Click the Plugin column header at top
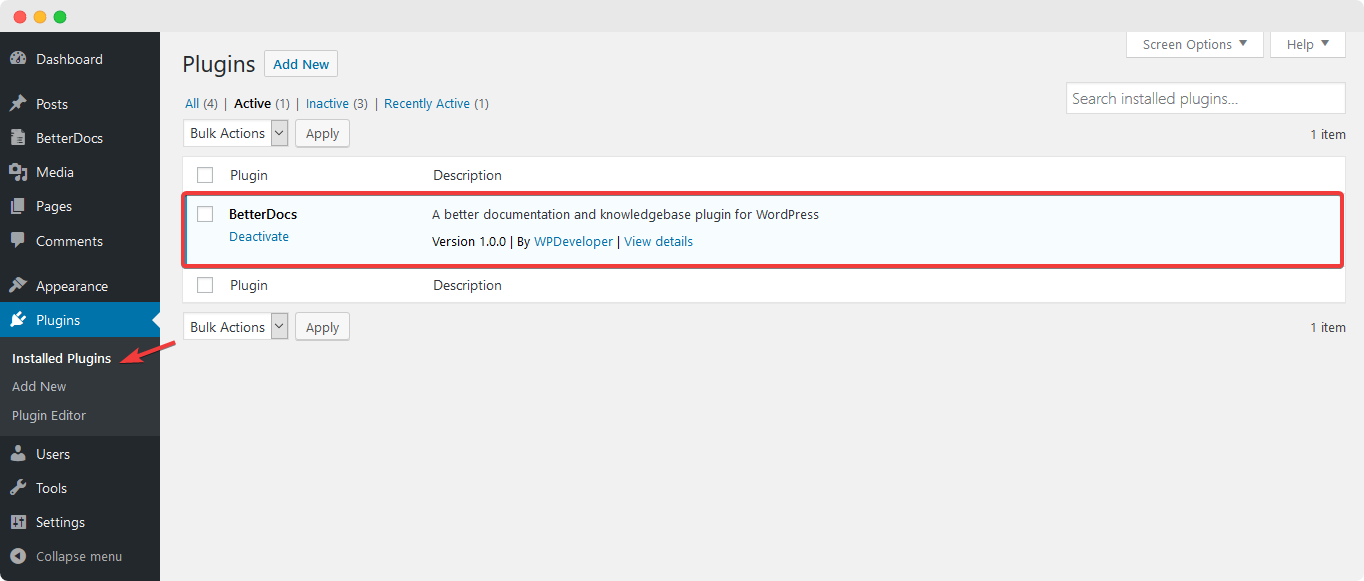The height and width of the screenshot is (581, 1364). 249,175
